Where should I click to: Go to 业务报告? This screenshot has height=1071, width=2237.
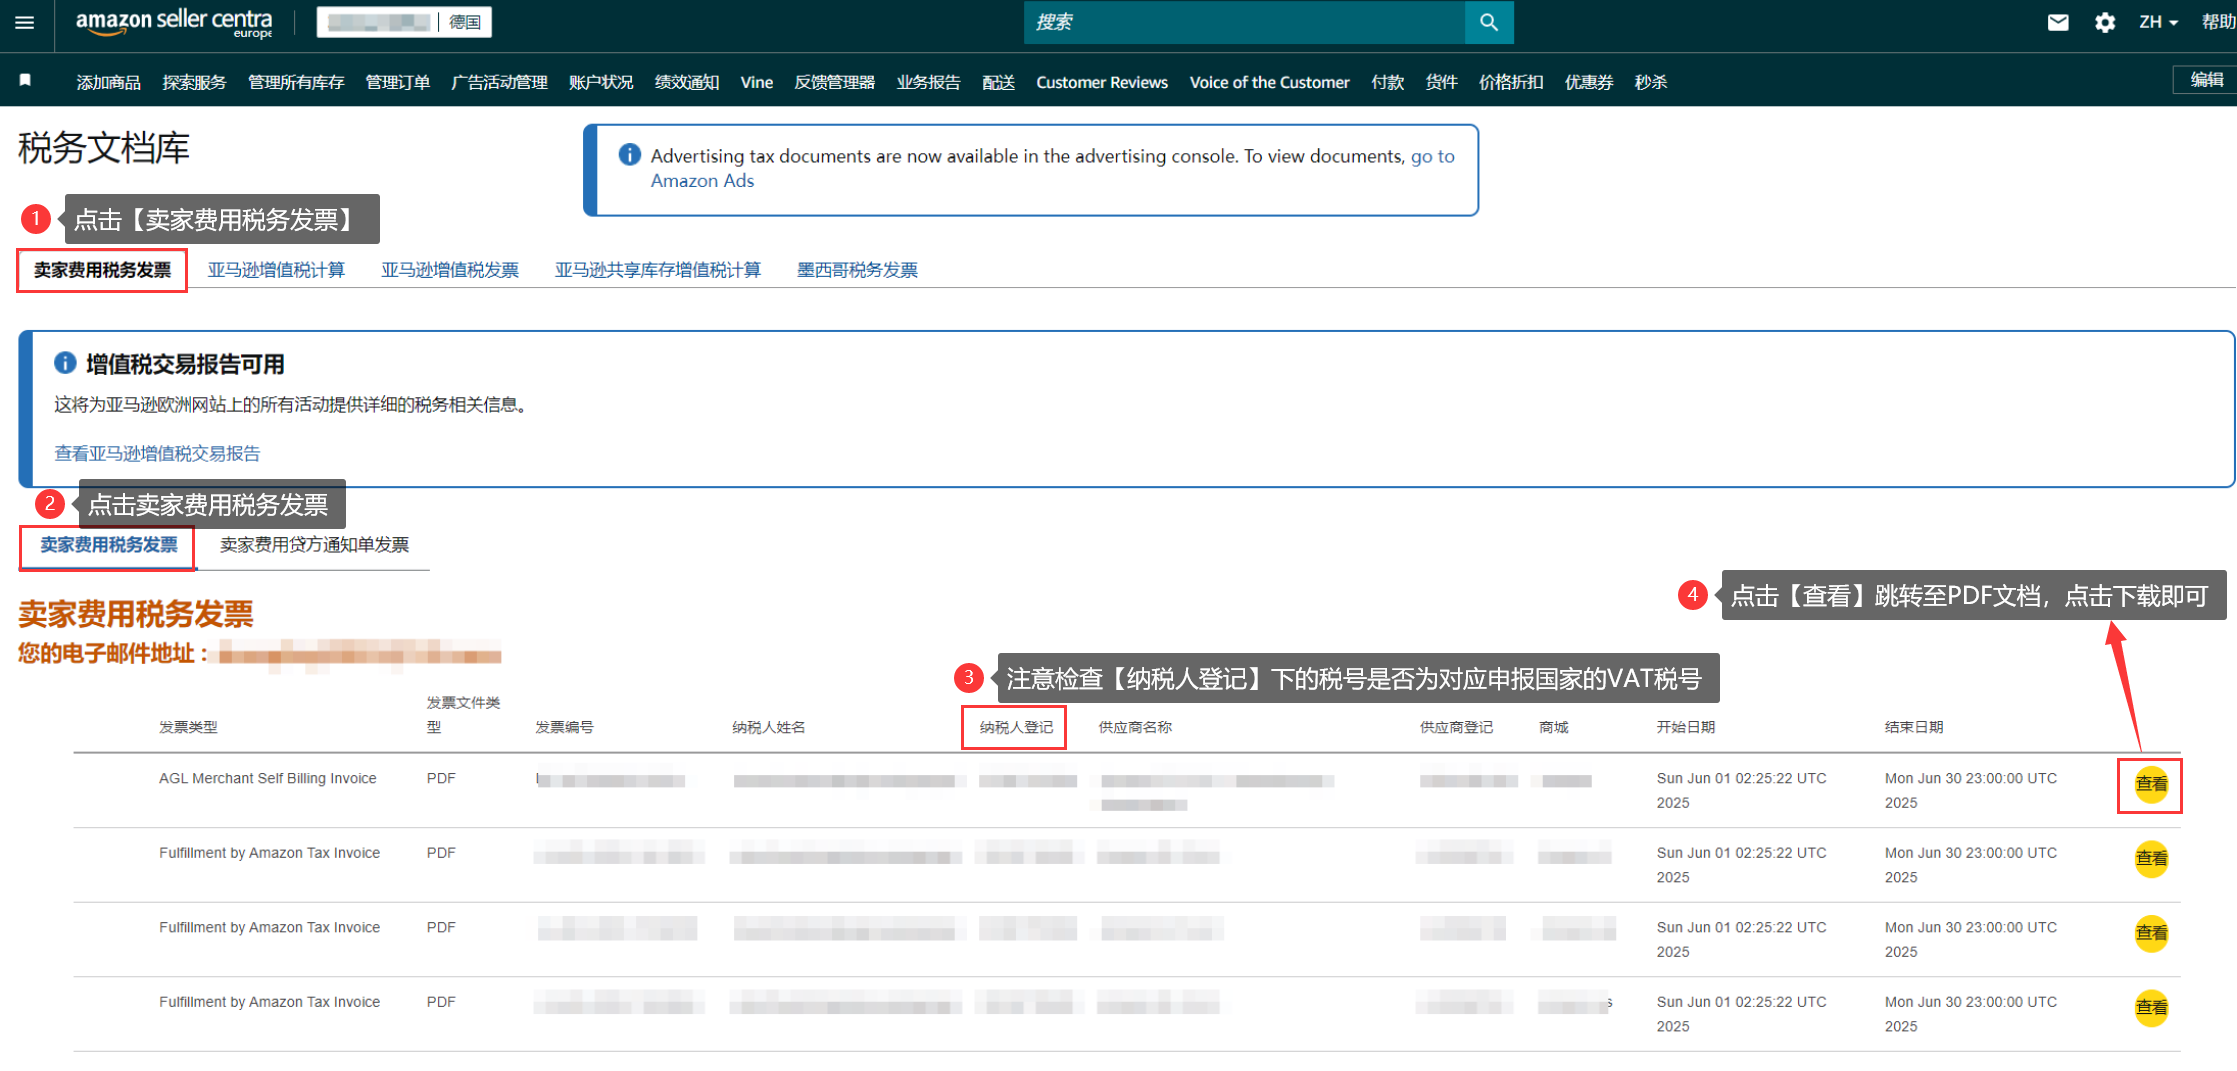928,82
